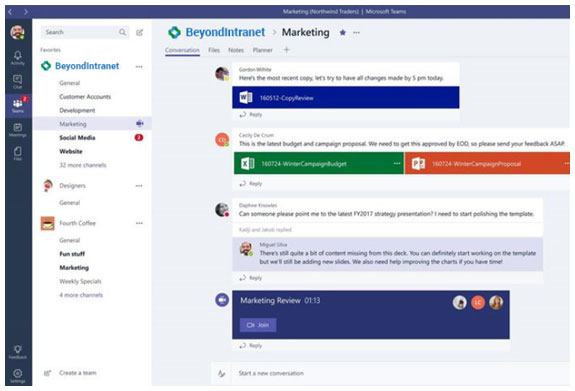The height and width of the screenshot is (391, 575).
Task: Click the format text icon in compose box
Action: 221,373
